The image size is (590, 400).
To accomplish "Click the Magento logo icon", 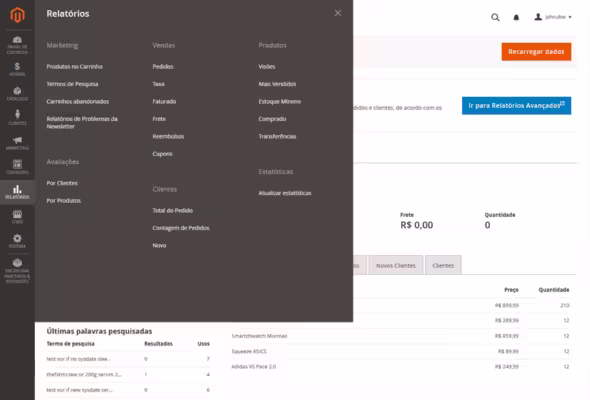I will [x=17, y=15].
